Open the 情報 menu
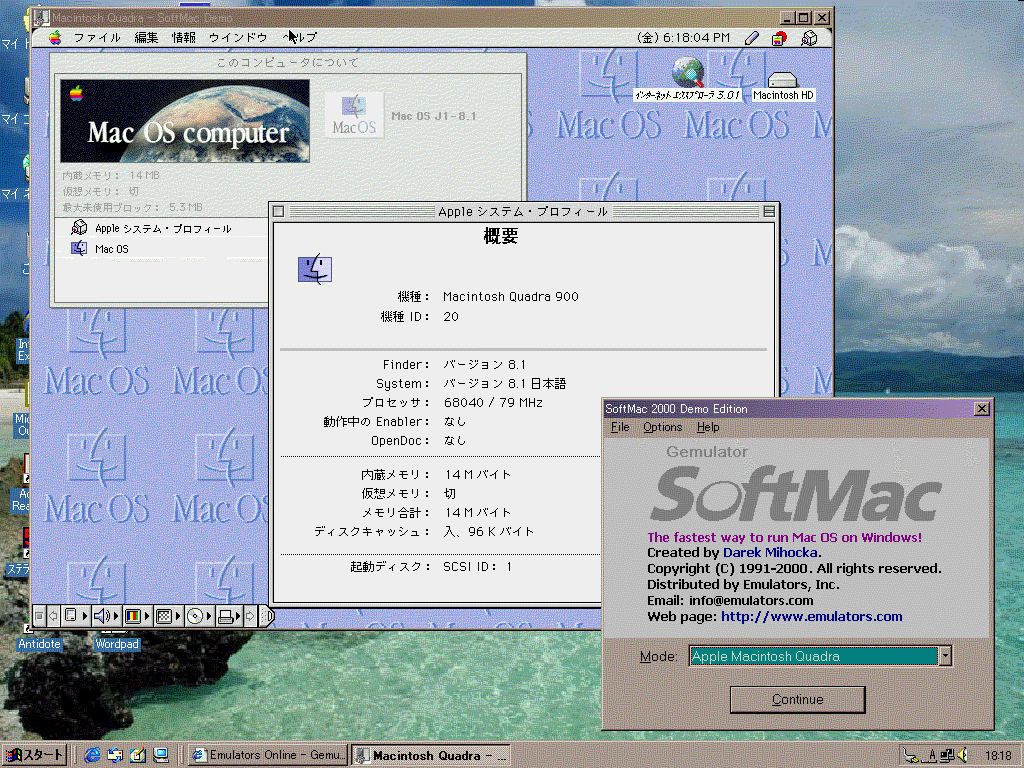 184,38
